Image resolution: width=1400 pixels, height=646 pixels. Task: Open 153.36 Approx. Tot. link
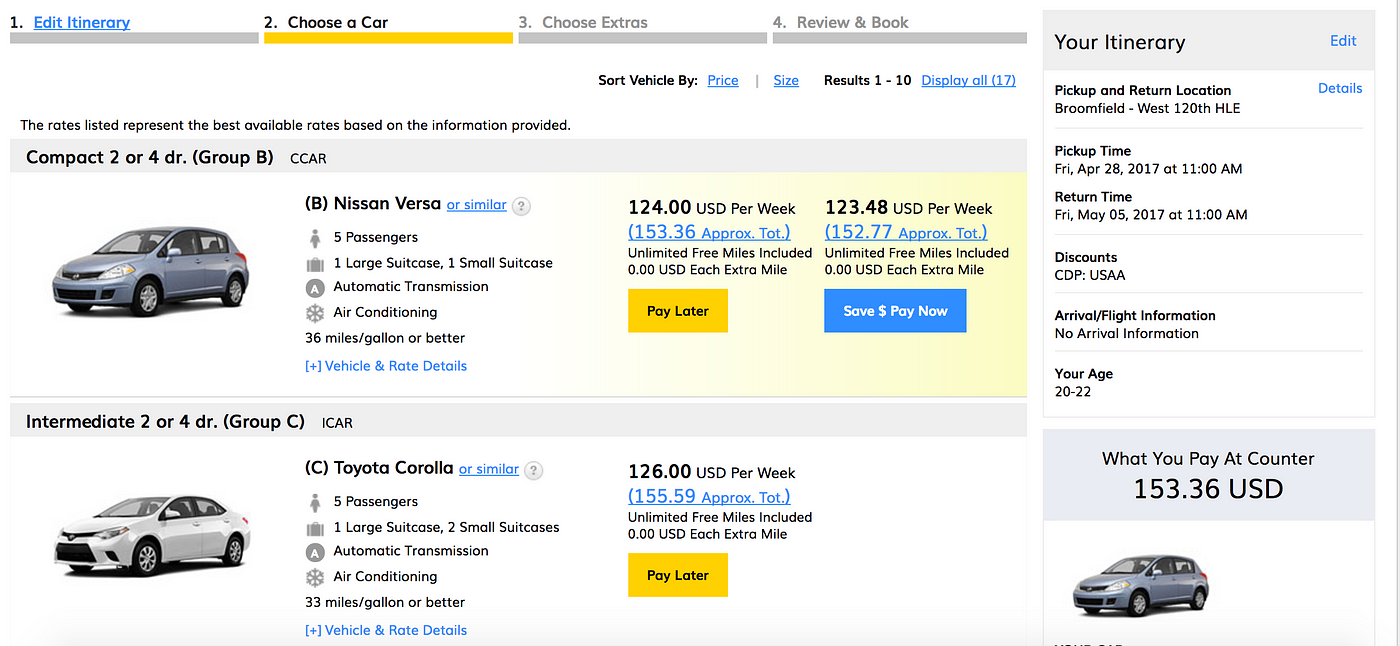pos(709,232)
